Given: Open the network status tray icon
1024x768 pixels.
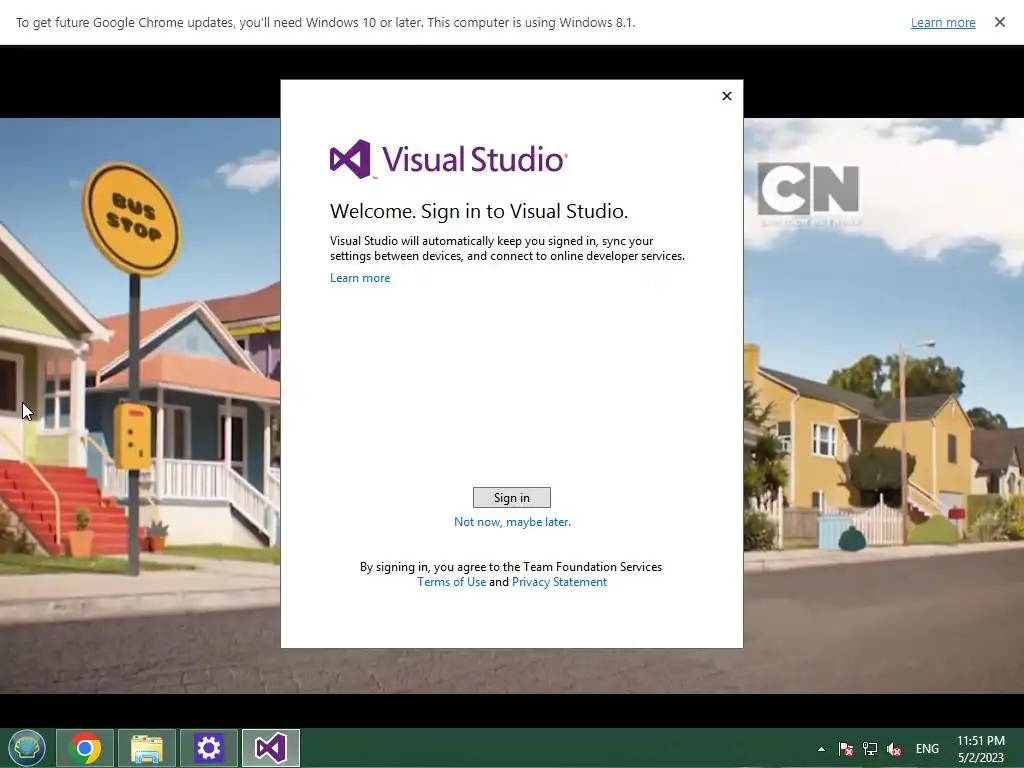Looking at the screenshot, I should click(870, 749).
